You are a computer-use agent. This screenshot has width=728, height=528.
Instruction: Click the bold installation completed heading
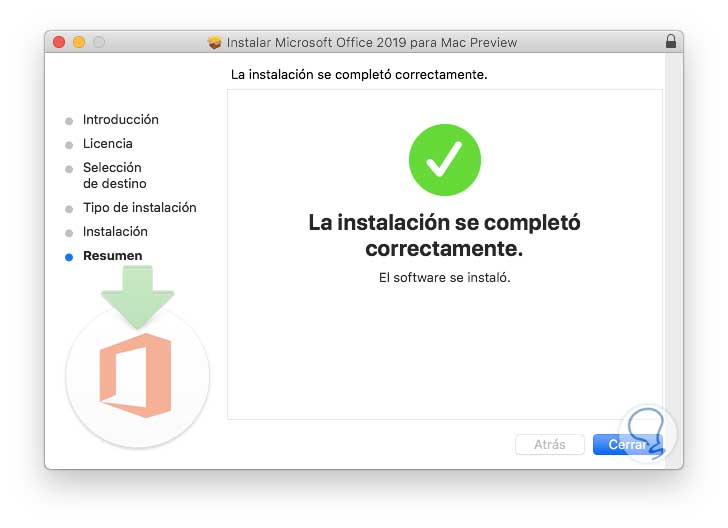pos(444,235)
